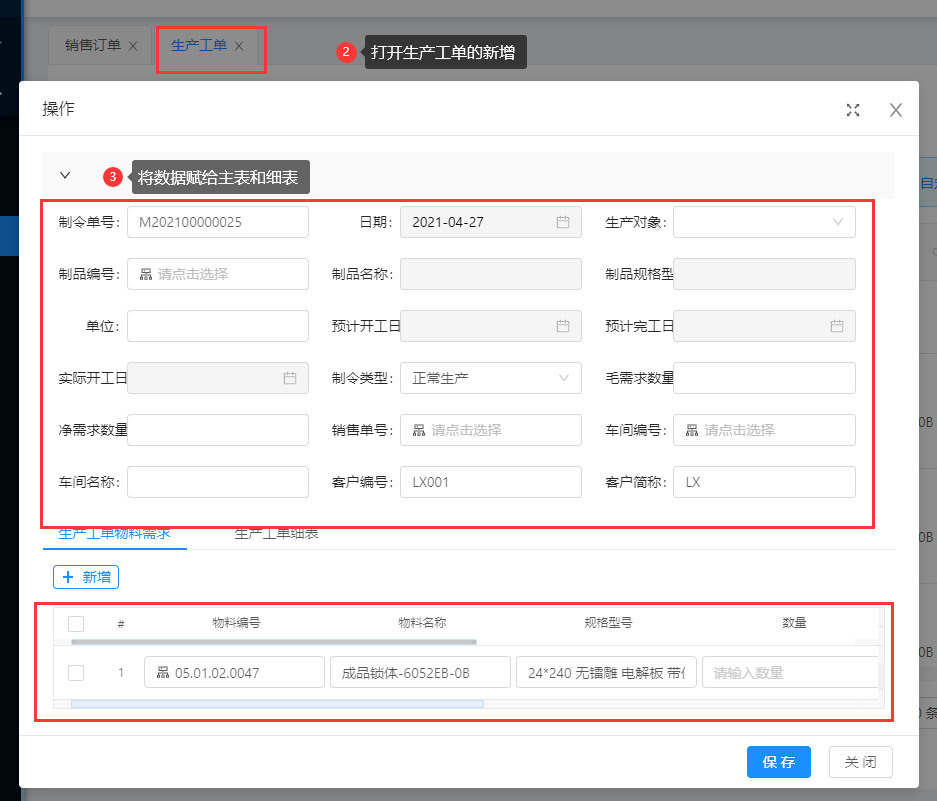Click the 保存 button
This screenshot has height=801, width=937.
tap(779, 762)
